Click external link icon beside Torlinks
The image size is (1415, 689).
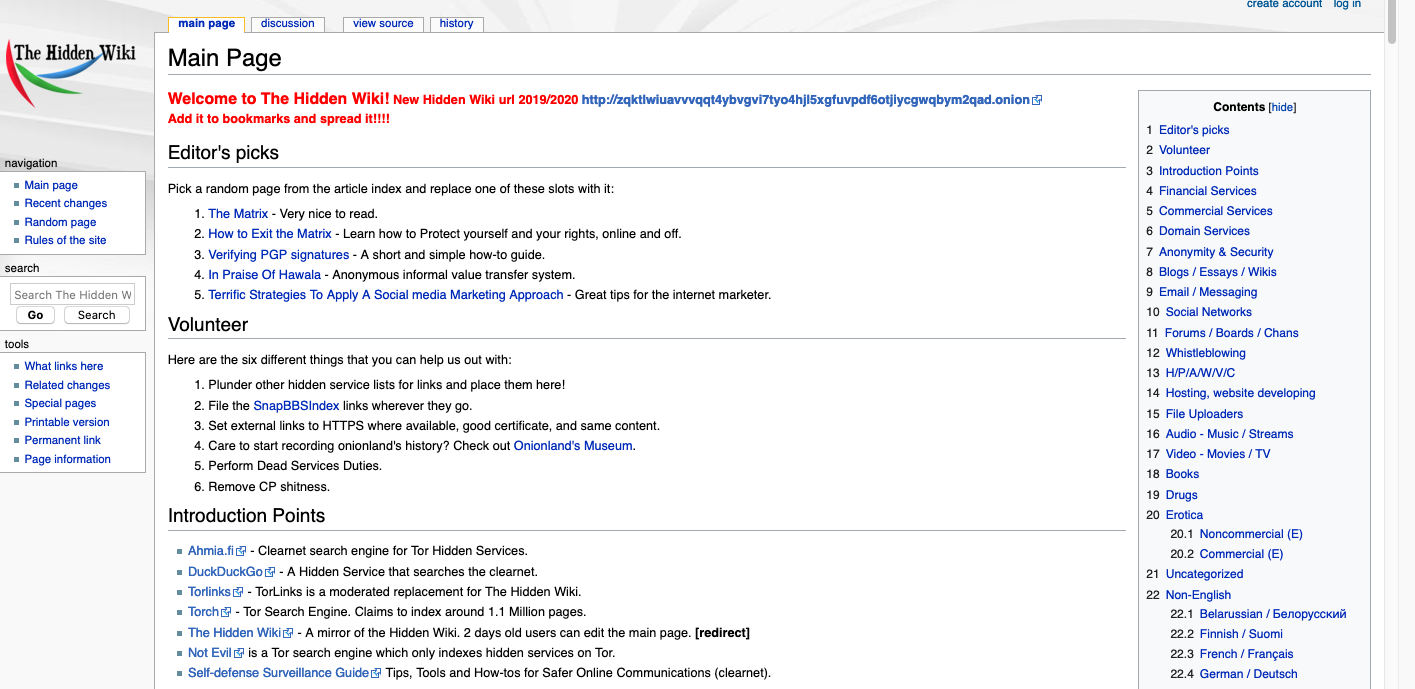[239, 591]
